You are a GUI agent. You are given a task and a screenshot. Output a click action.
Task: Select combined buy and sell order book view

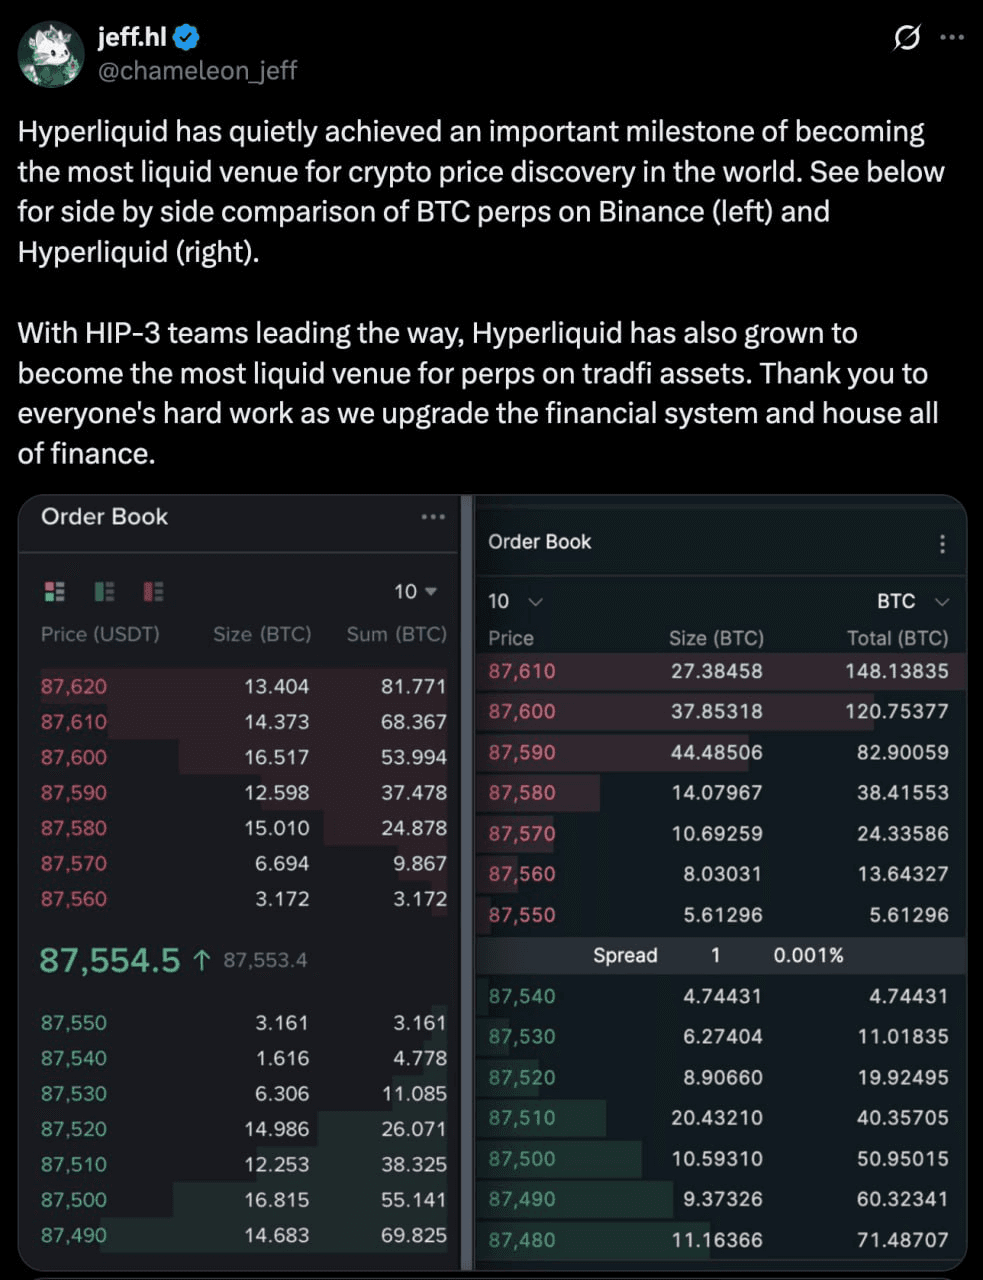tap(55, 592)
